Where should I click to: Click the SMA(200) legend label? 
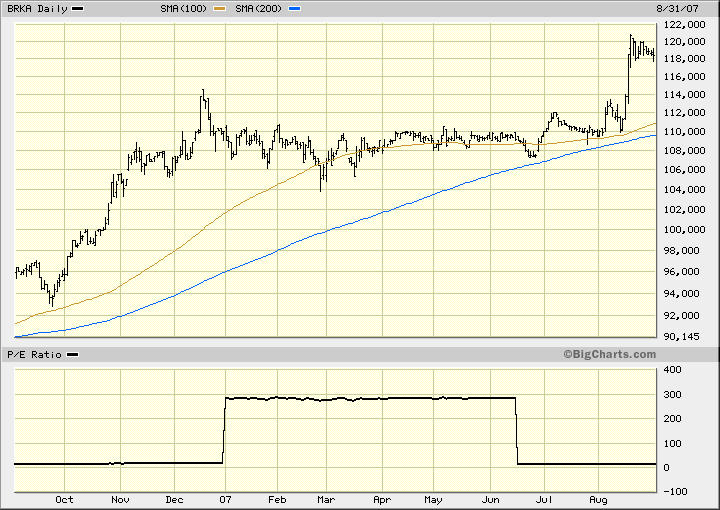pyautogui.click(x=259, y=9)
